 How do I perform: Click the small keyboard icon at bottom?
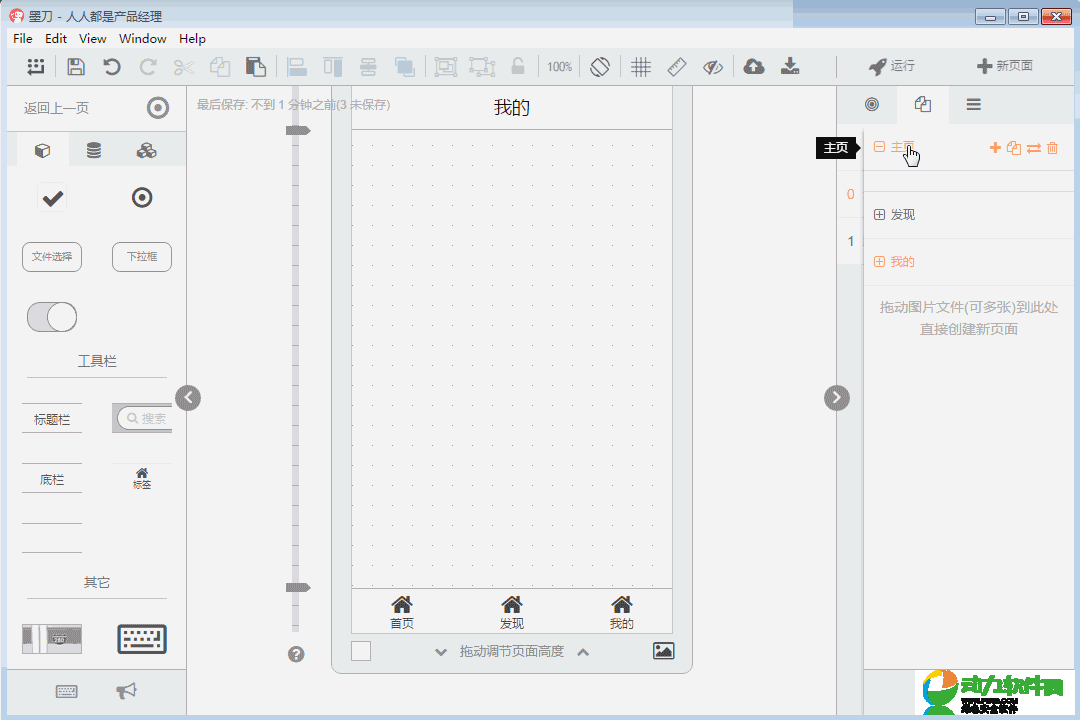tap(66, 691)
